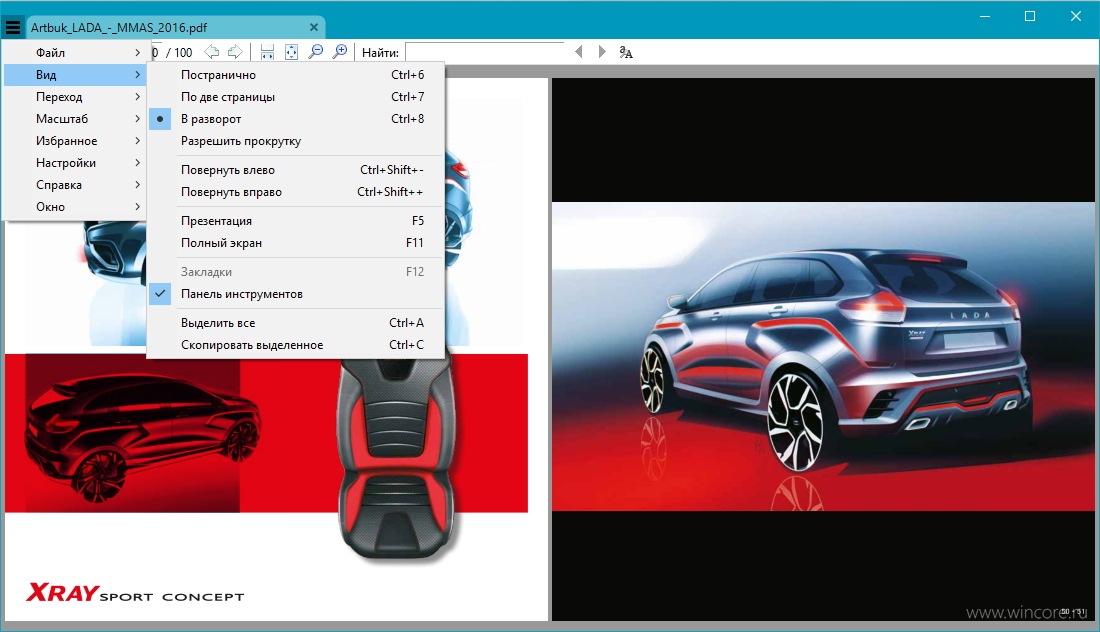Close the PDF viewer window
1100x632 pixels.
pyautogui.click(x=1075, y=16)
